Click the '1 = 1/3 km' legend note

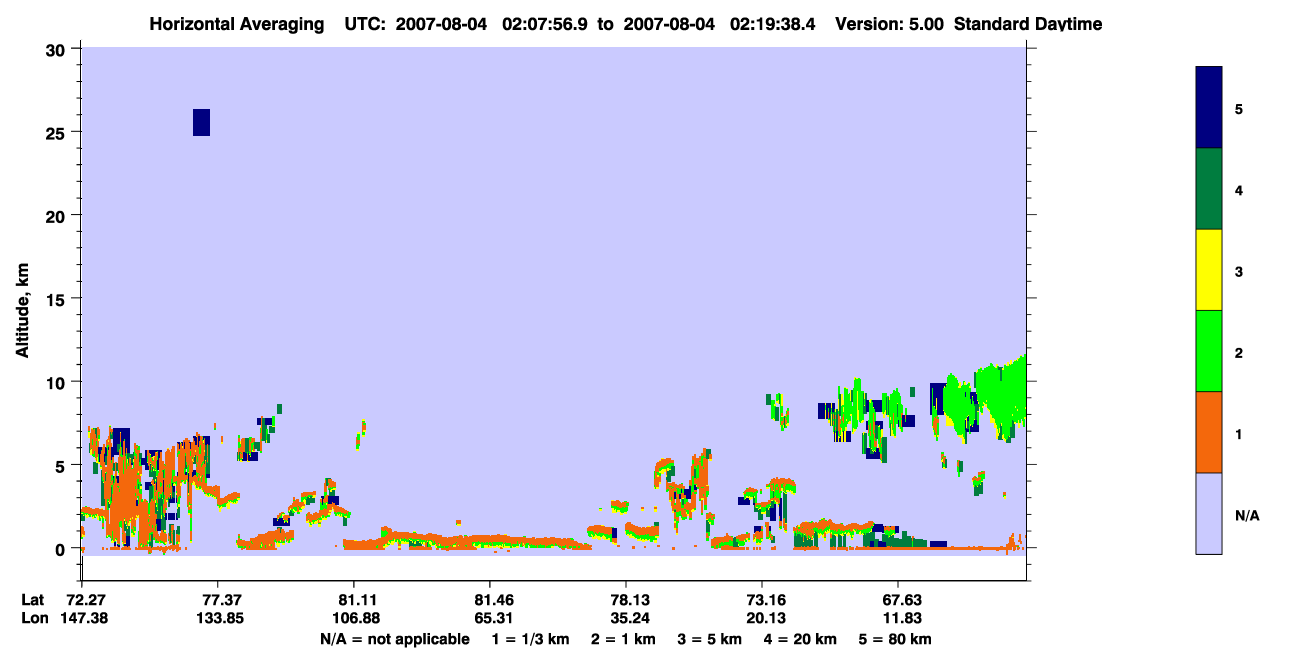pos(531,640)
